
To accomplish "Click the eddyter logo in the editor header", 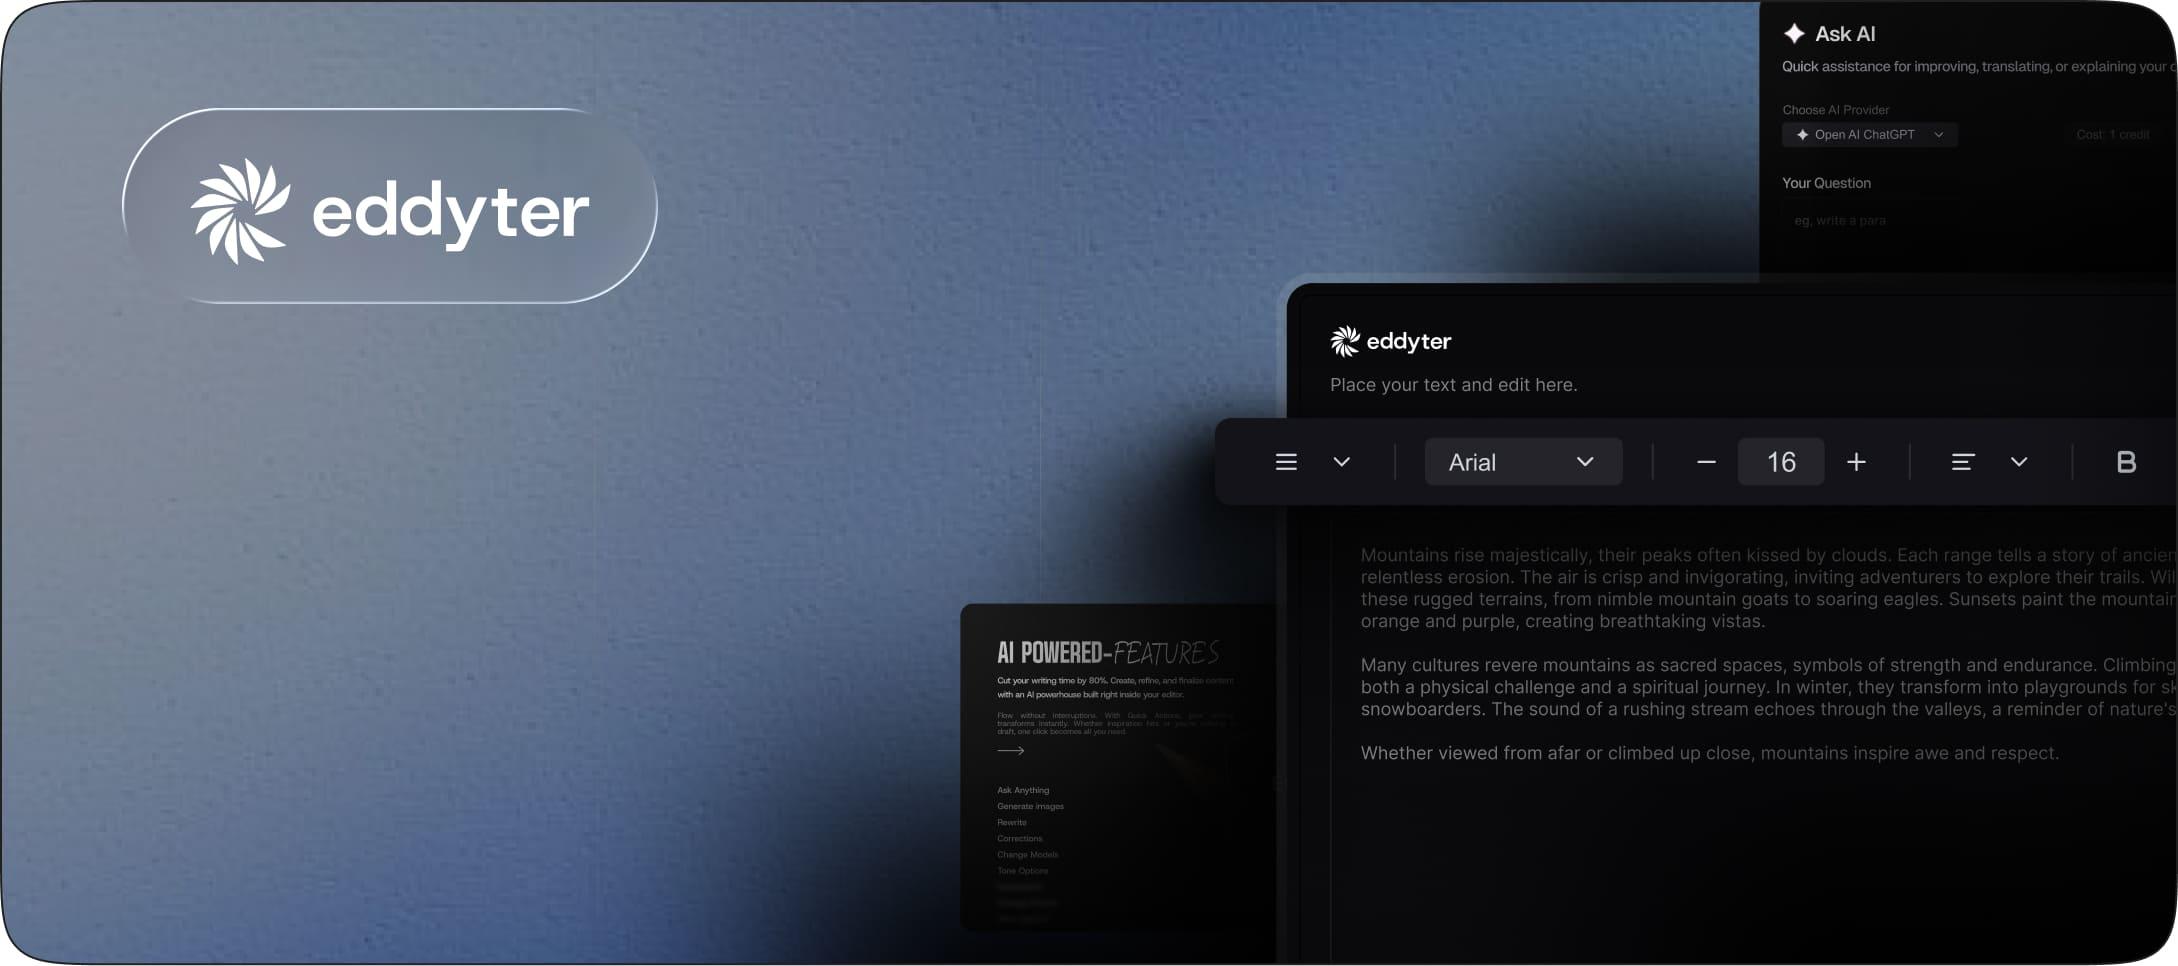I will (1390, 341).
